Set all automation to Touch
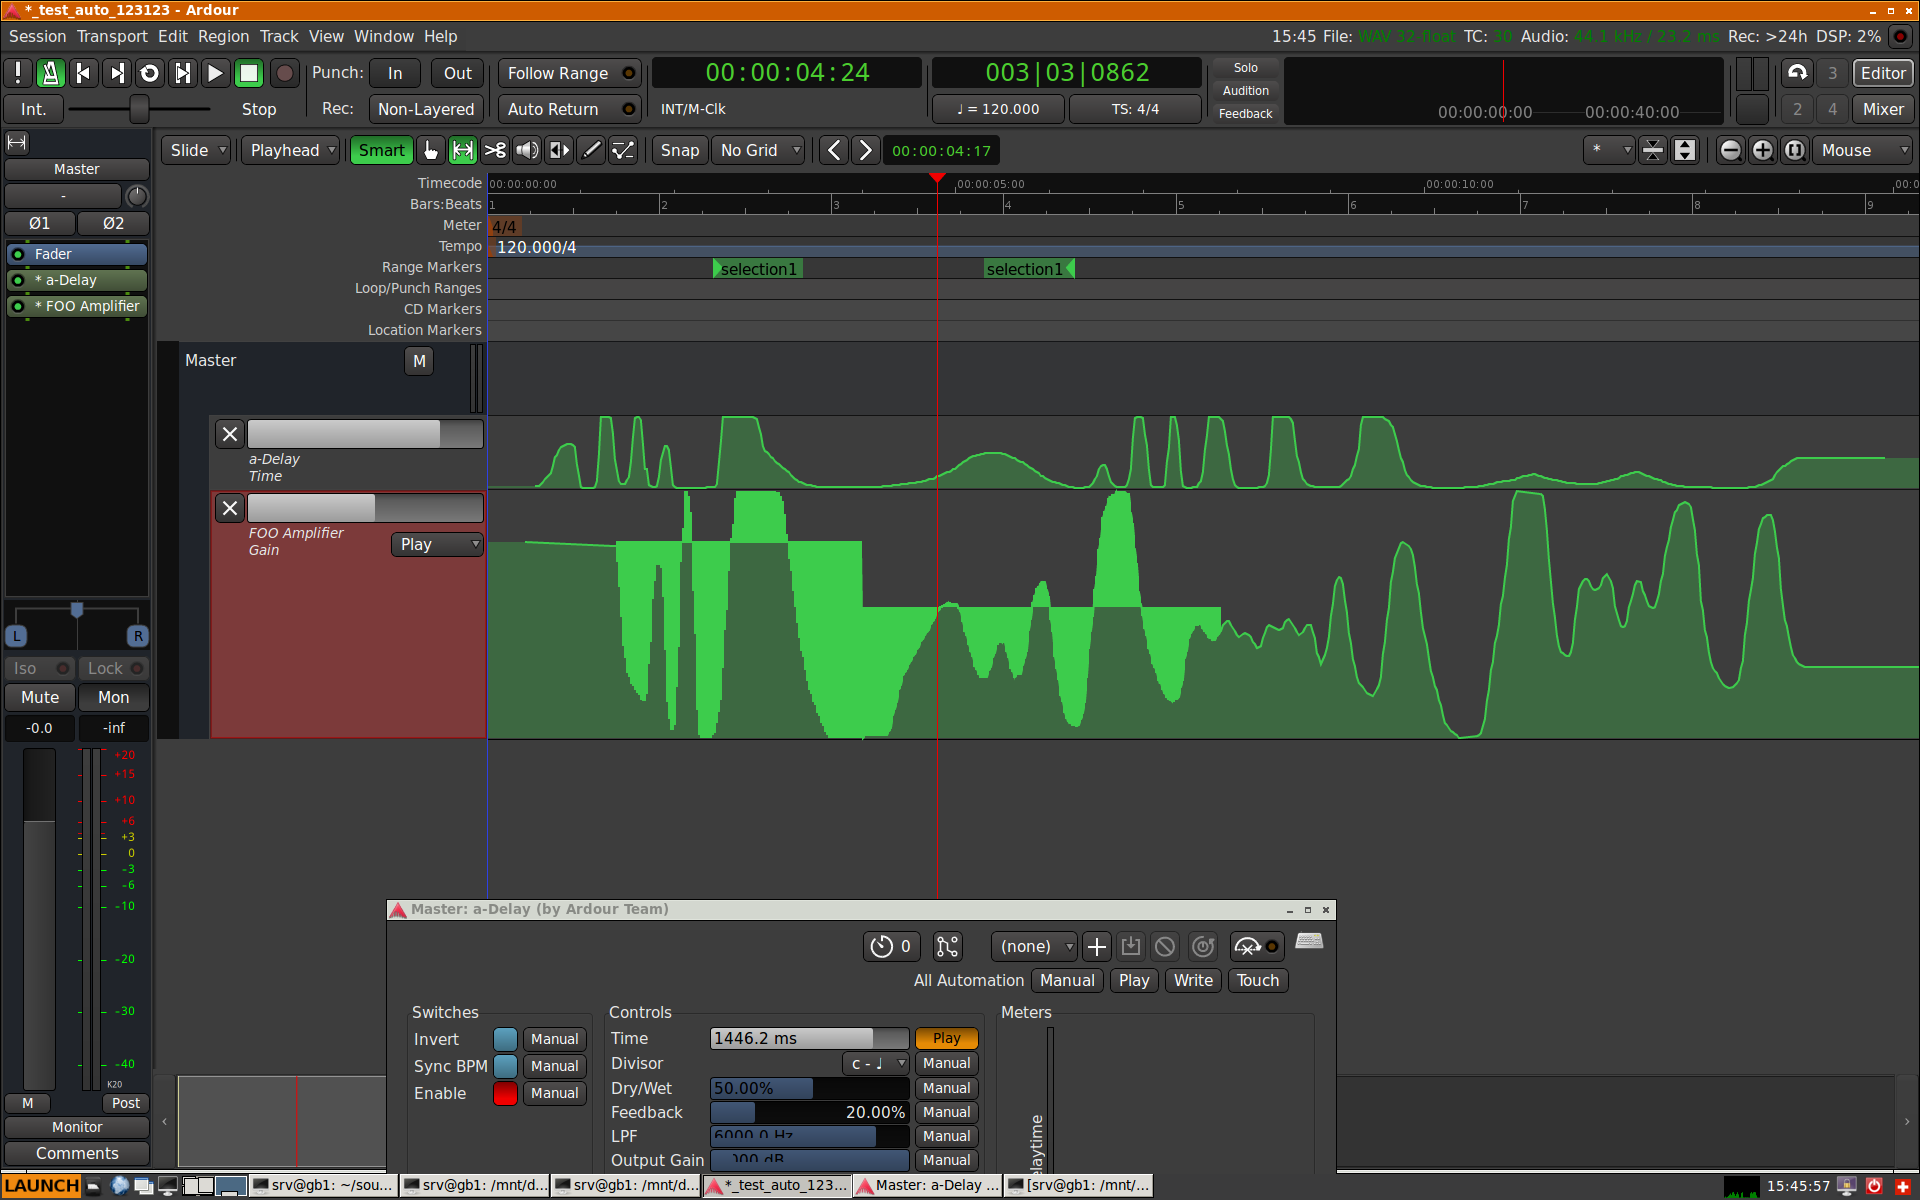The width and height of the screenshot is (1920, 1200). coord(1258,981)
